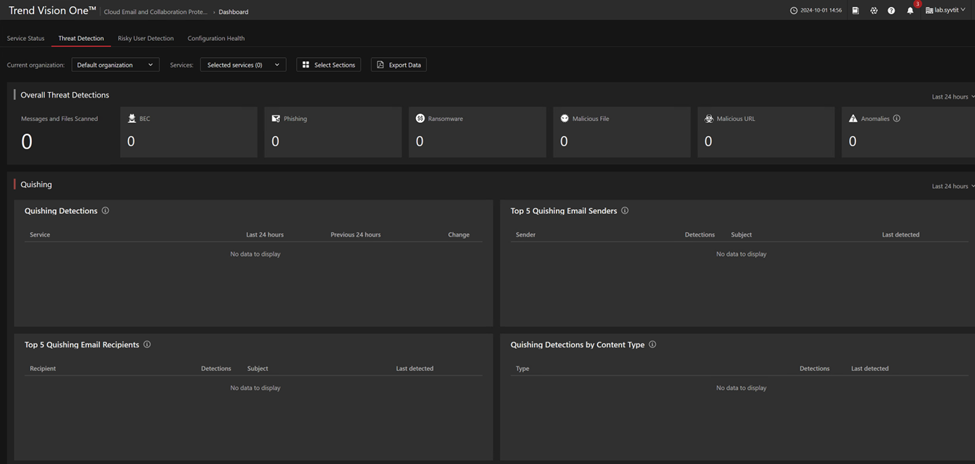Click info icon beside Top 5 Quishing Email Senders
Image resolution: width=975 pixels, height=464 pixels.
(x=625, y=210)
